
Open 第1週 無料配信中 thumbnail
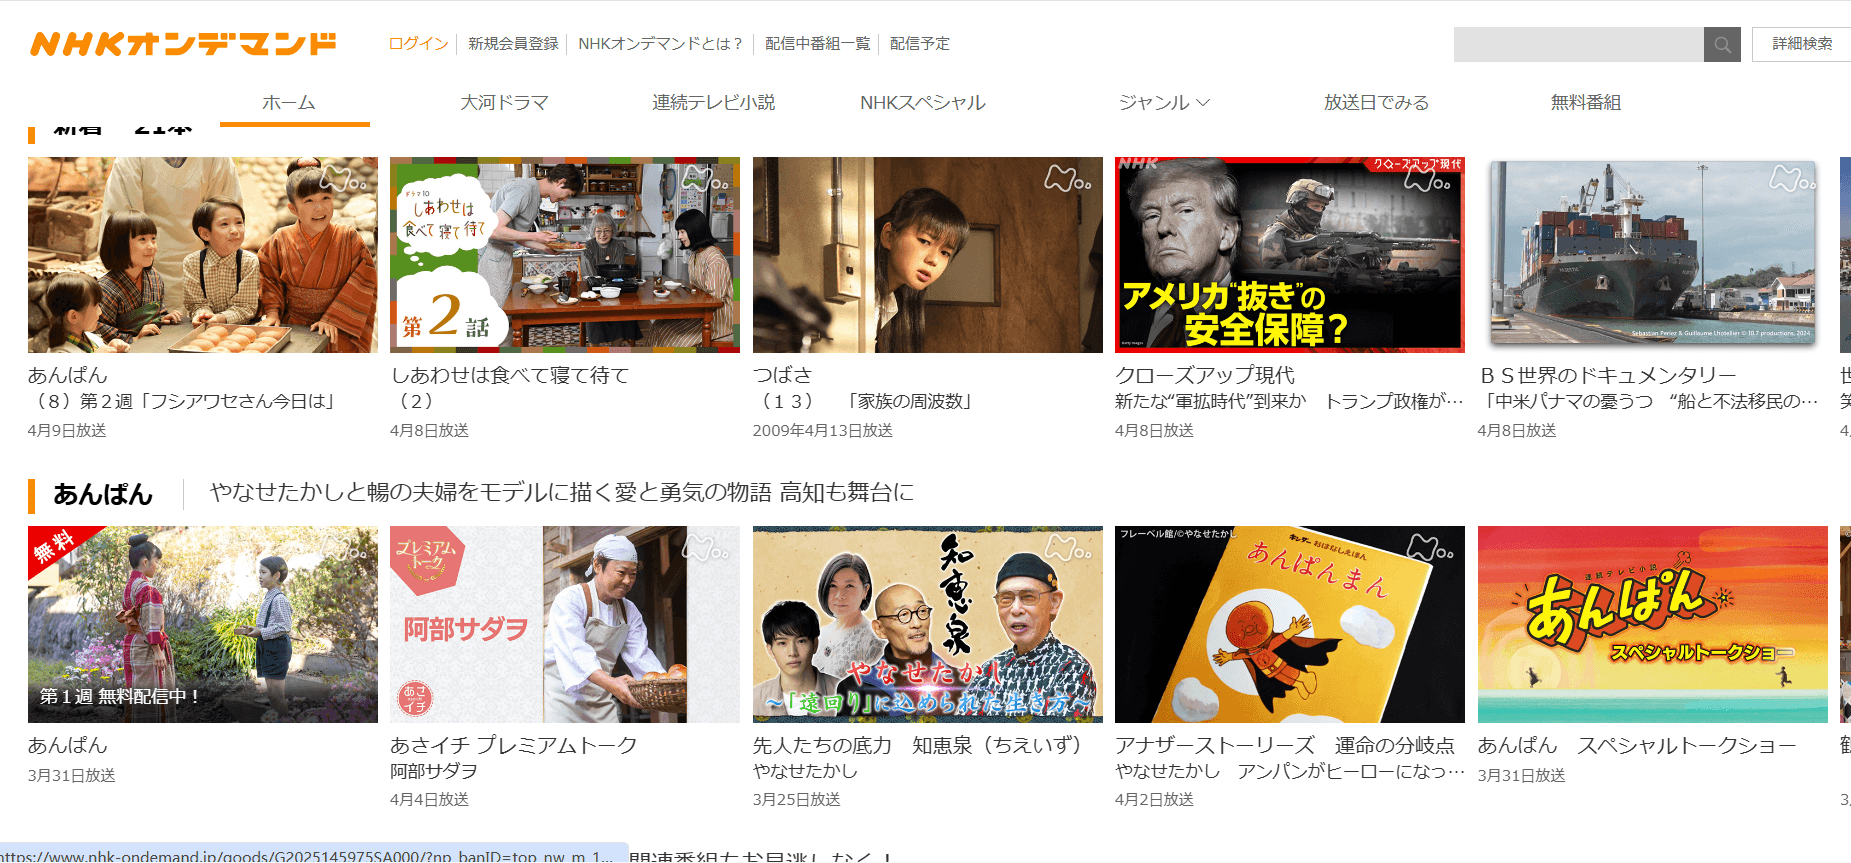click(203, 624)
